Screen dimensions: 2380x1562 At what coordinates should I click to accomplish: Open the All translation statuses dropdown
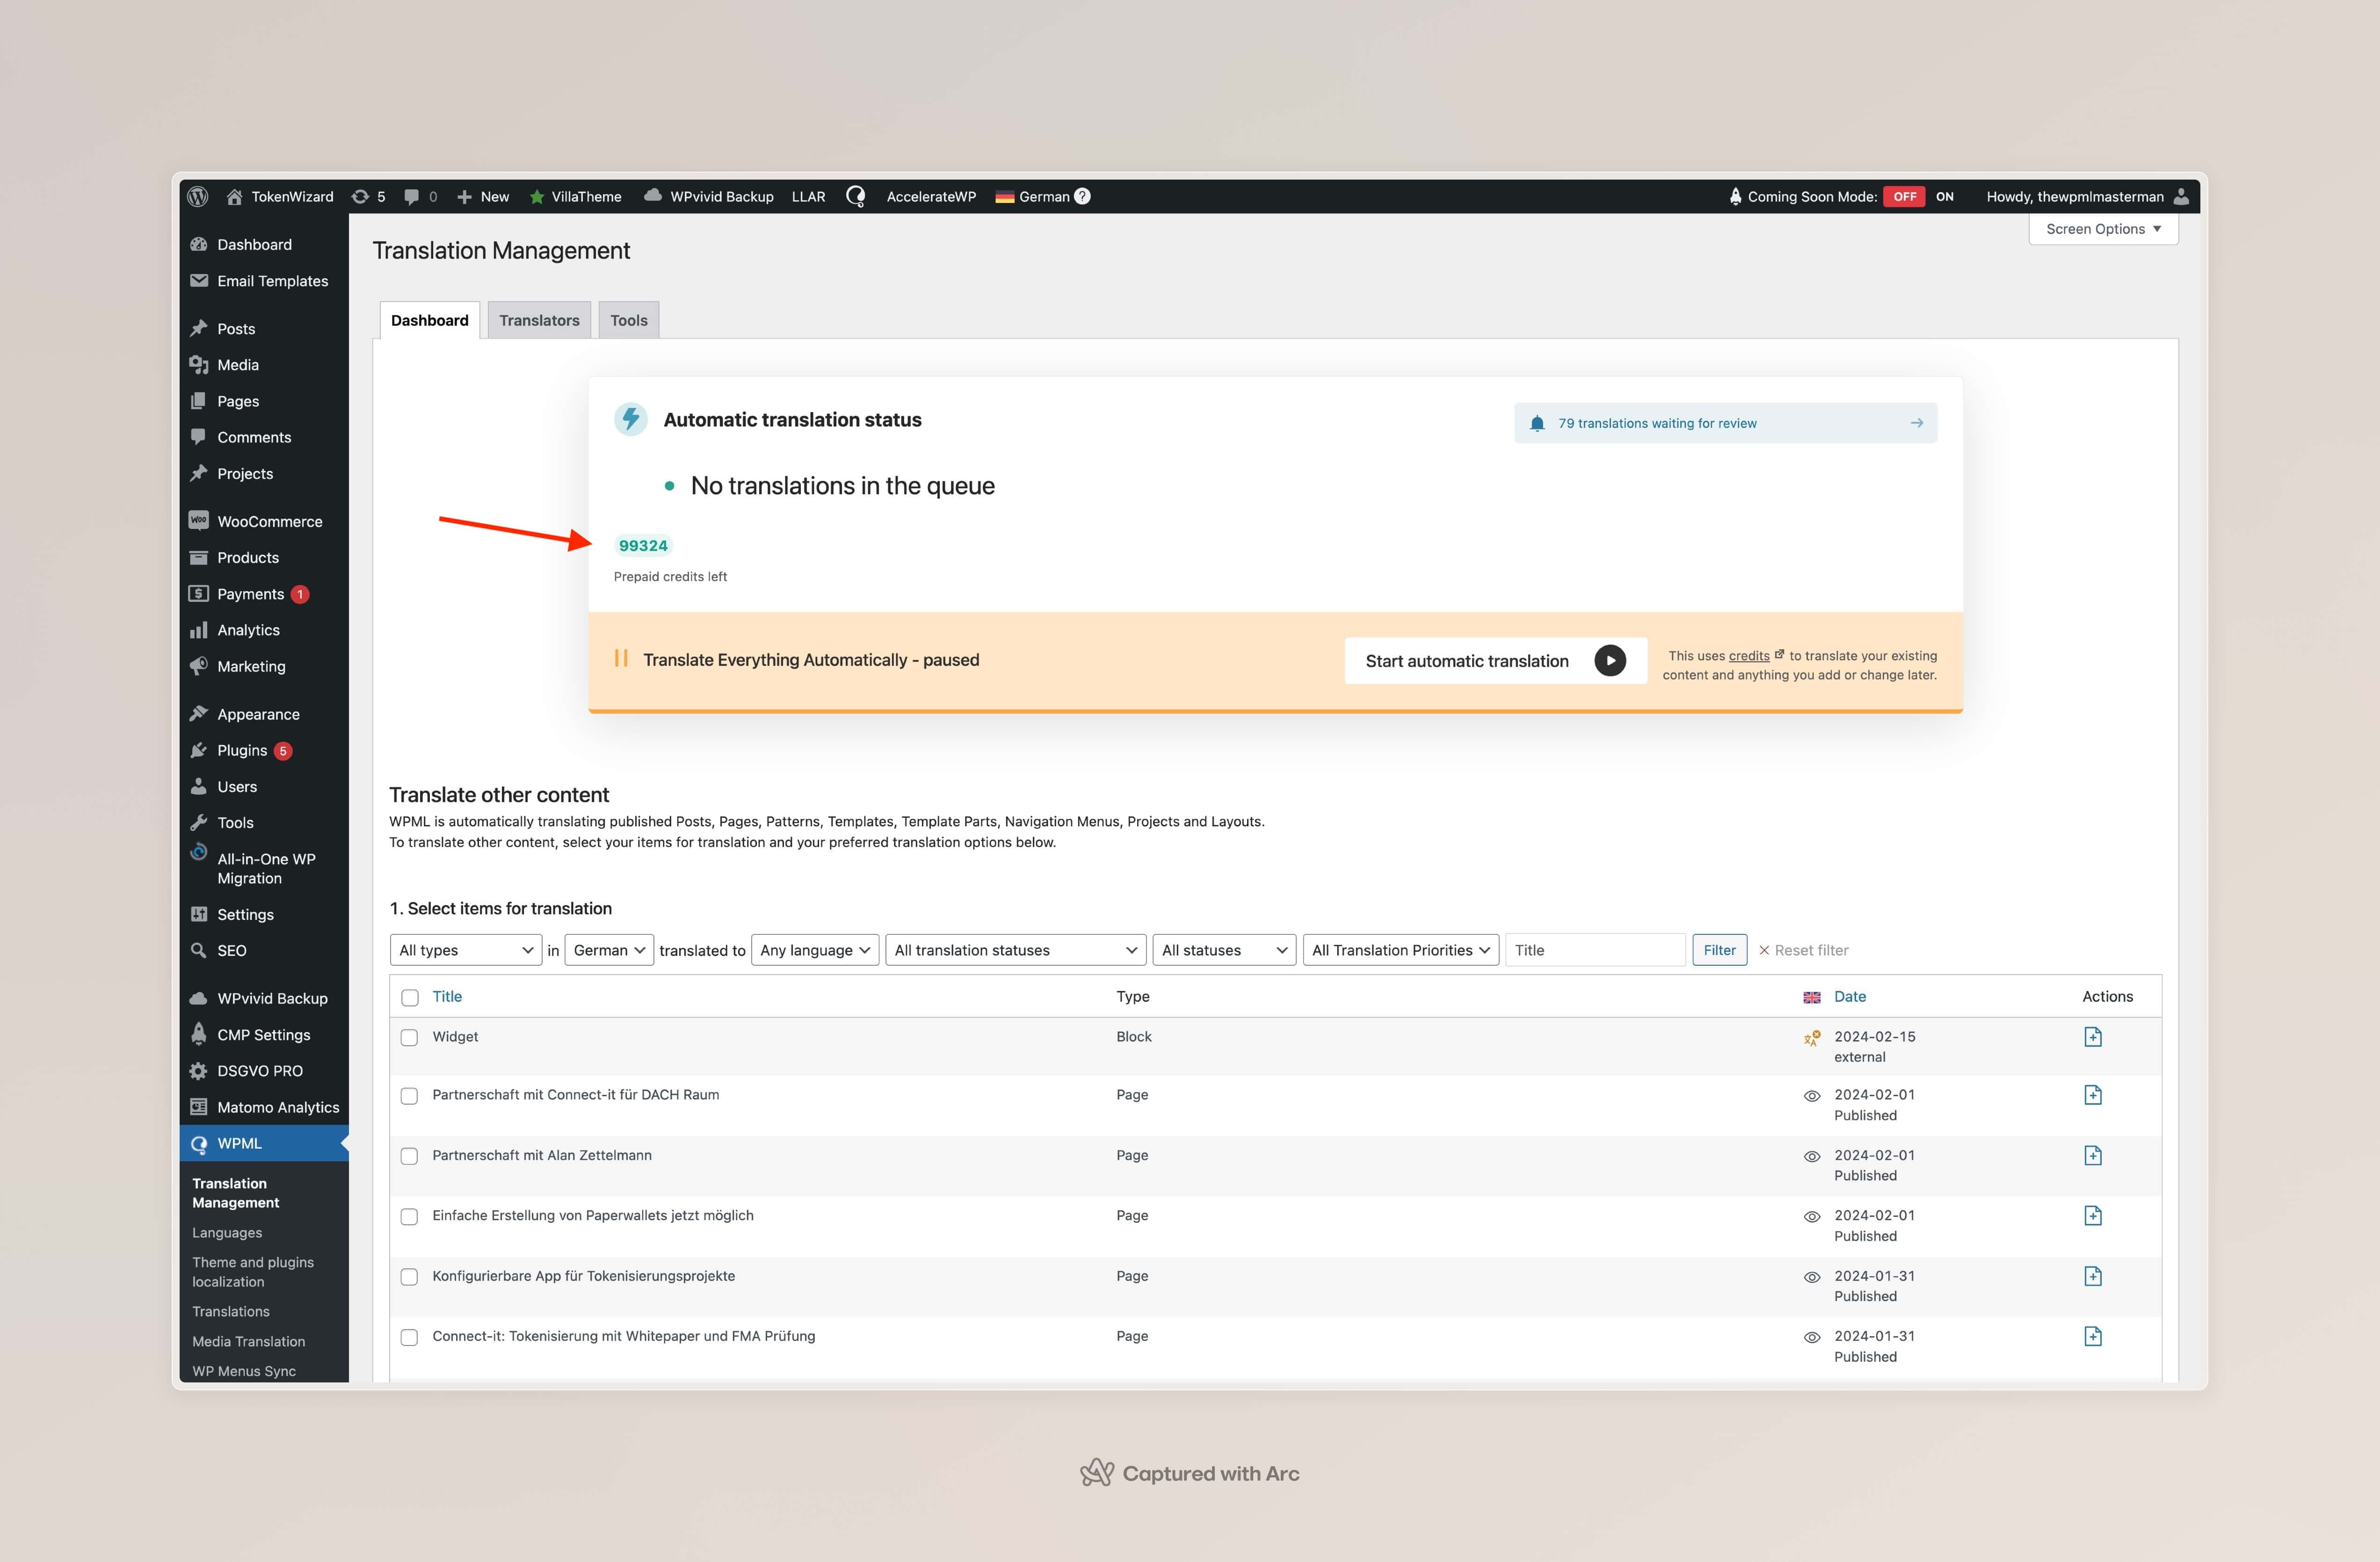coord(1015,950)
